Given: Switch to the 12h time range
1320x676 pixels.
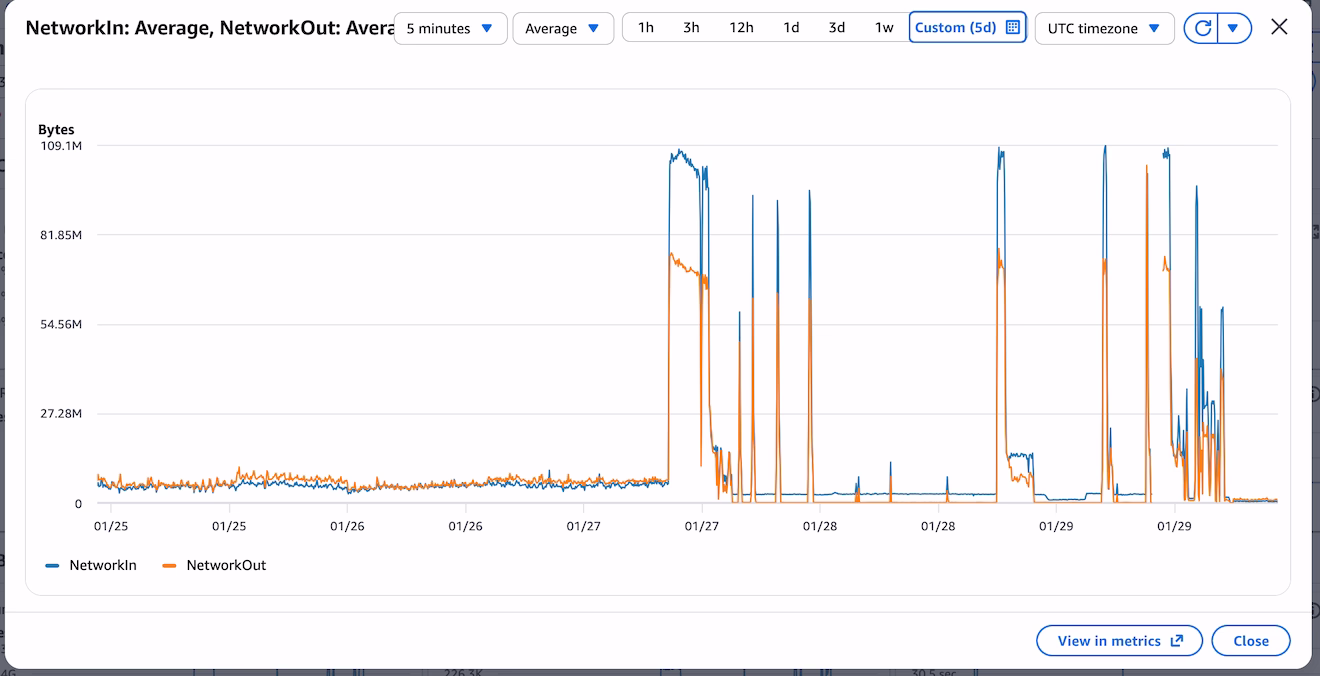Looking at the screenshot, I should (741, 27).
